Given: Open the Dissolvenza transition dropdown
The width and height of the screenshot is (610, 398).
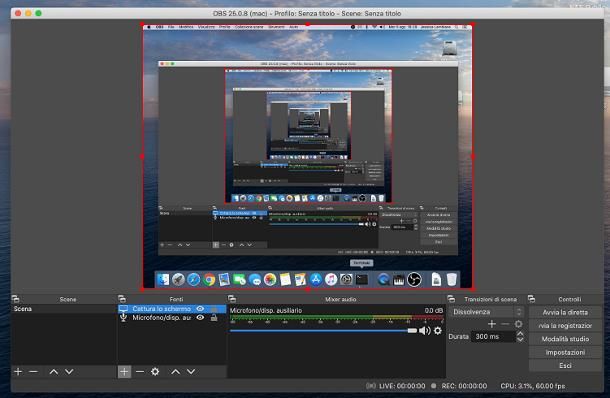Looking at the screenshot, I should point(486,312).
